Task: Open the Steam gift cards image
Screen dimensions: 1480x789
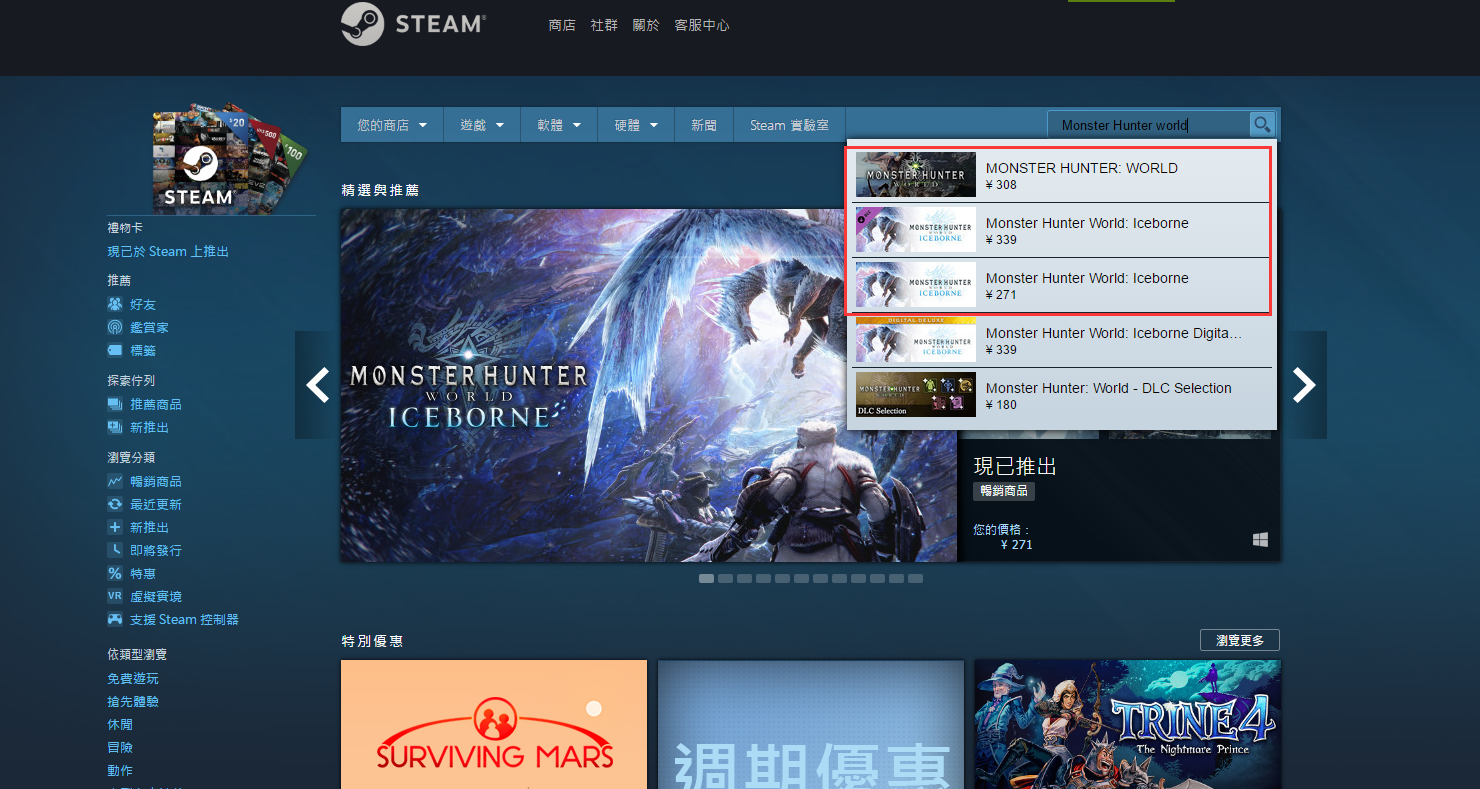Action: 229,156
